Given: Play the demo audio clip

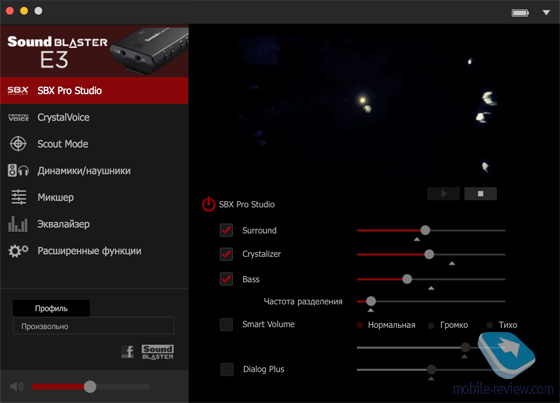Looking at the screenshot, I should 443,194.
